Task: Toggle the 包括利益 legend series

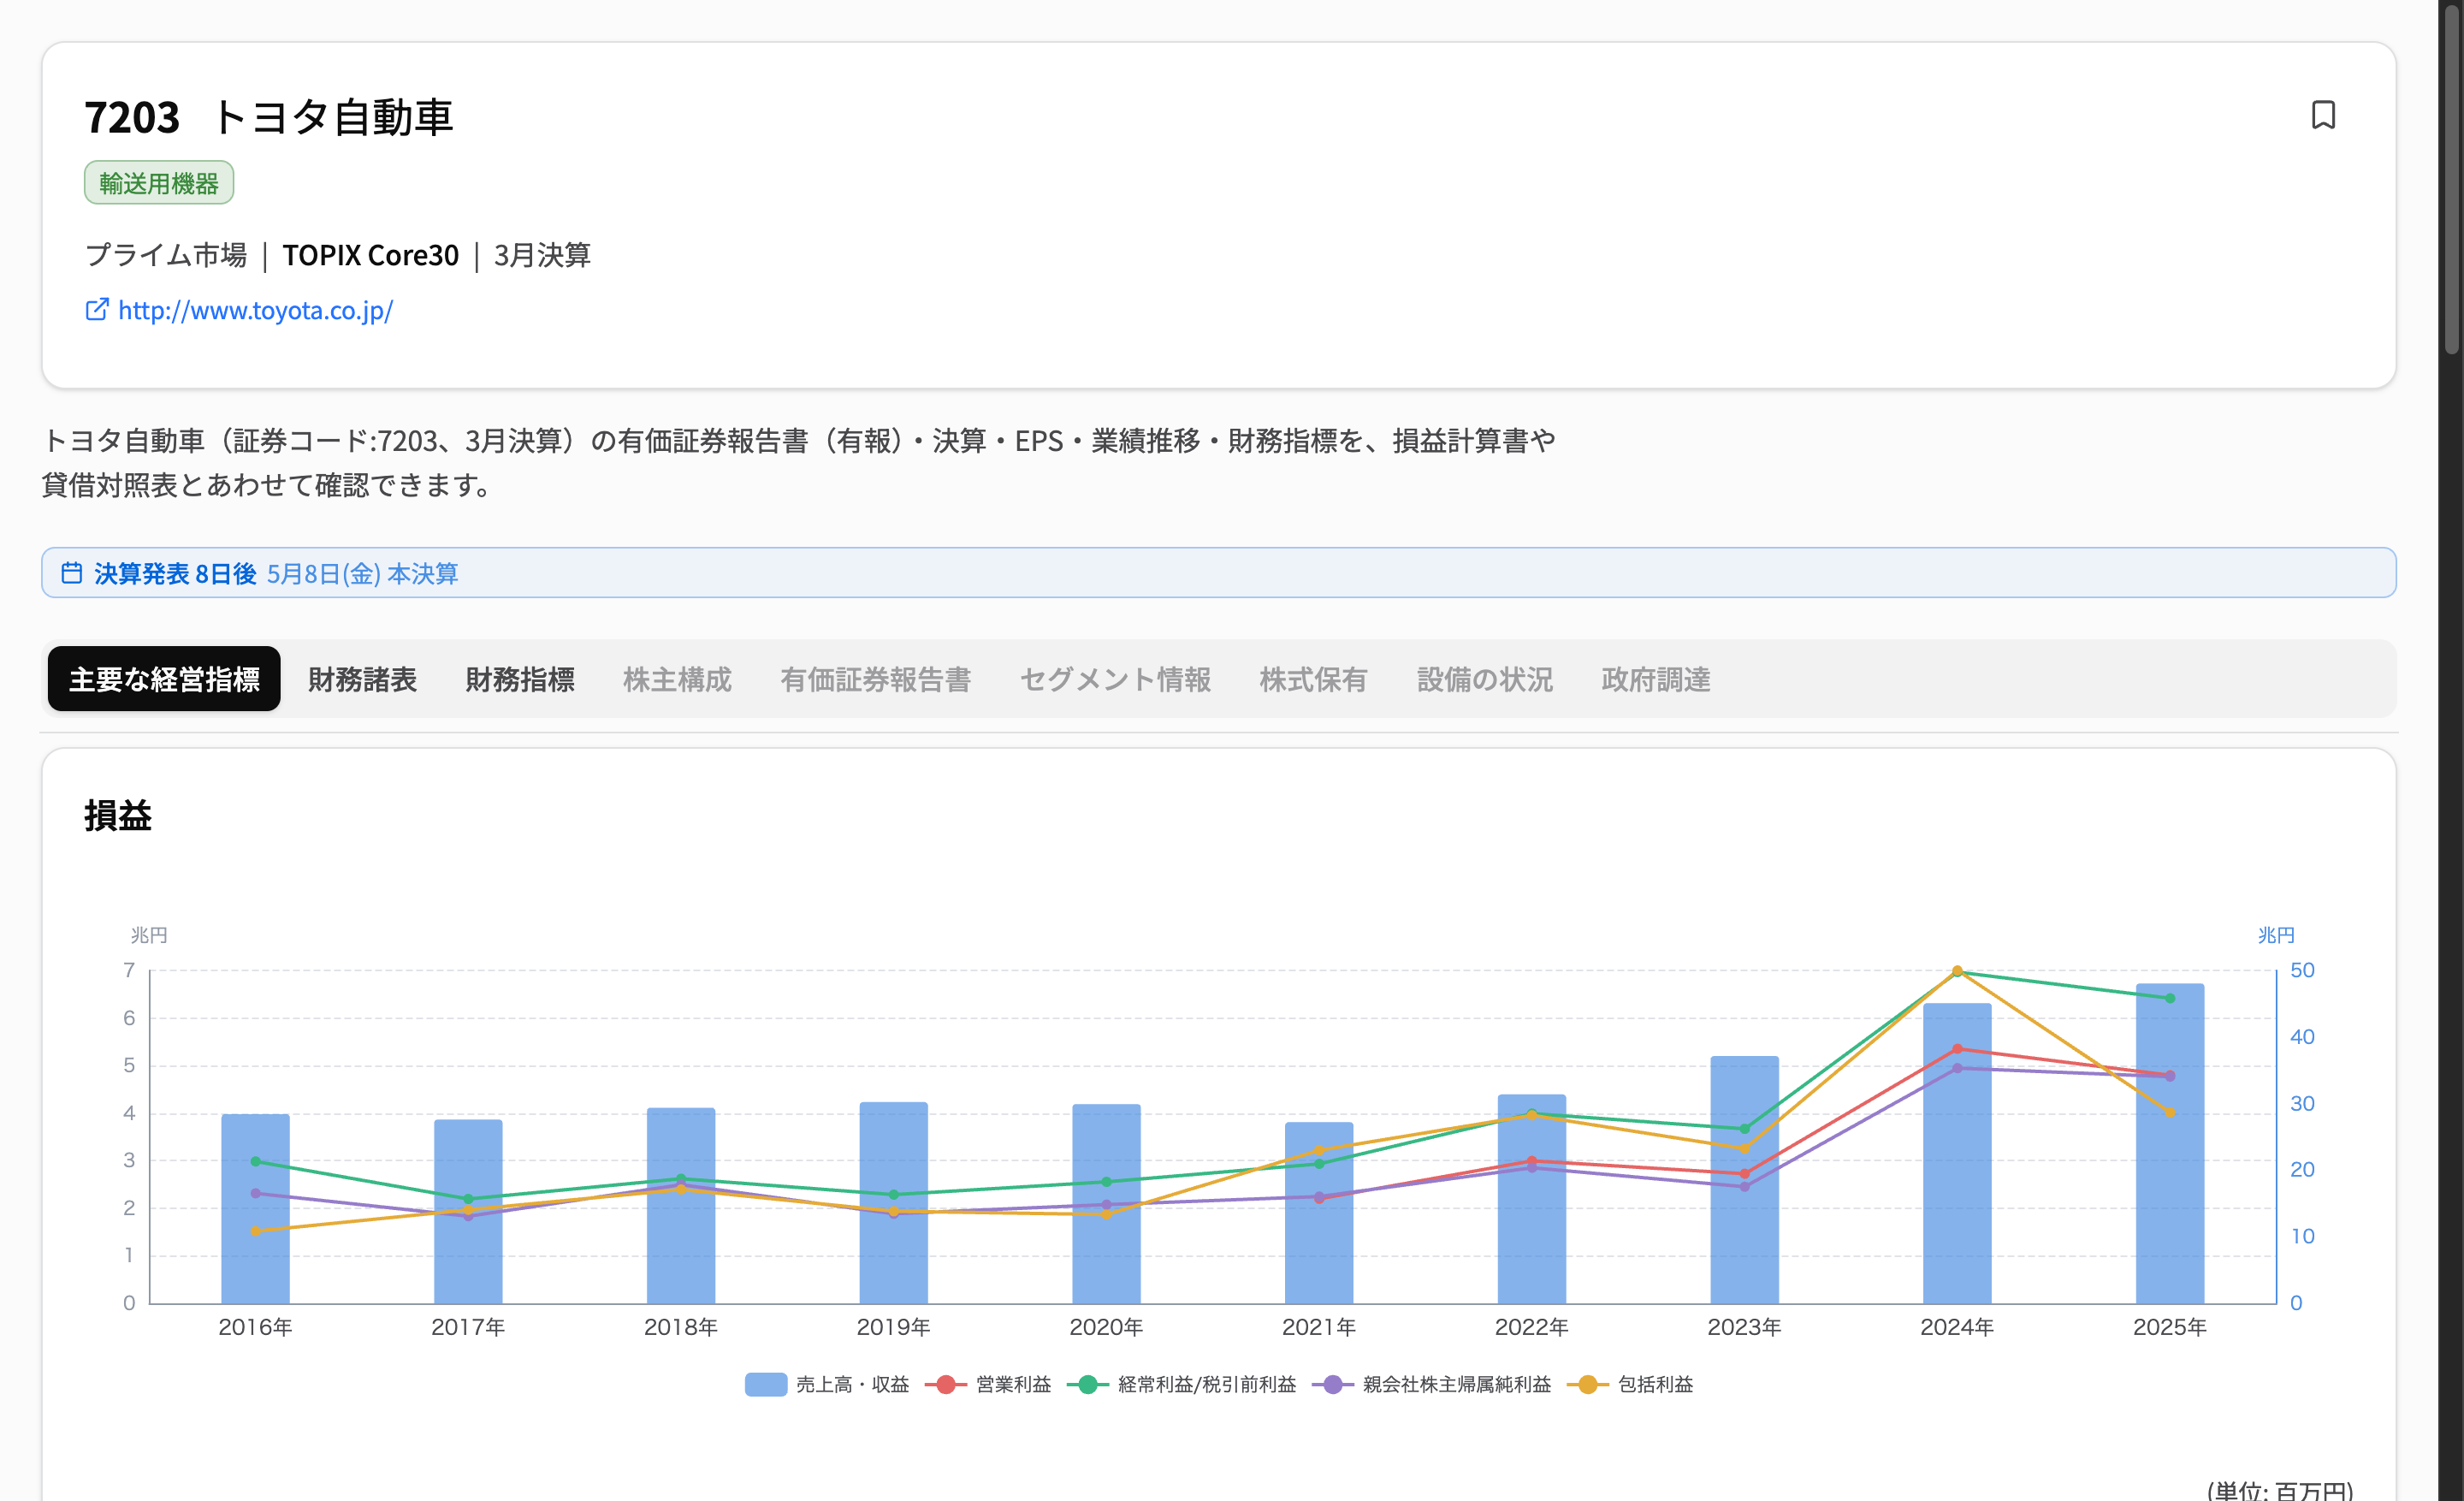Action: [x=1630, y=1384]
